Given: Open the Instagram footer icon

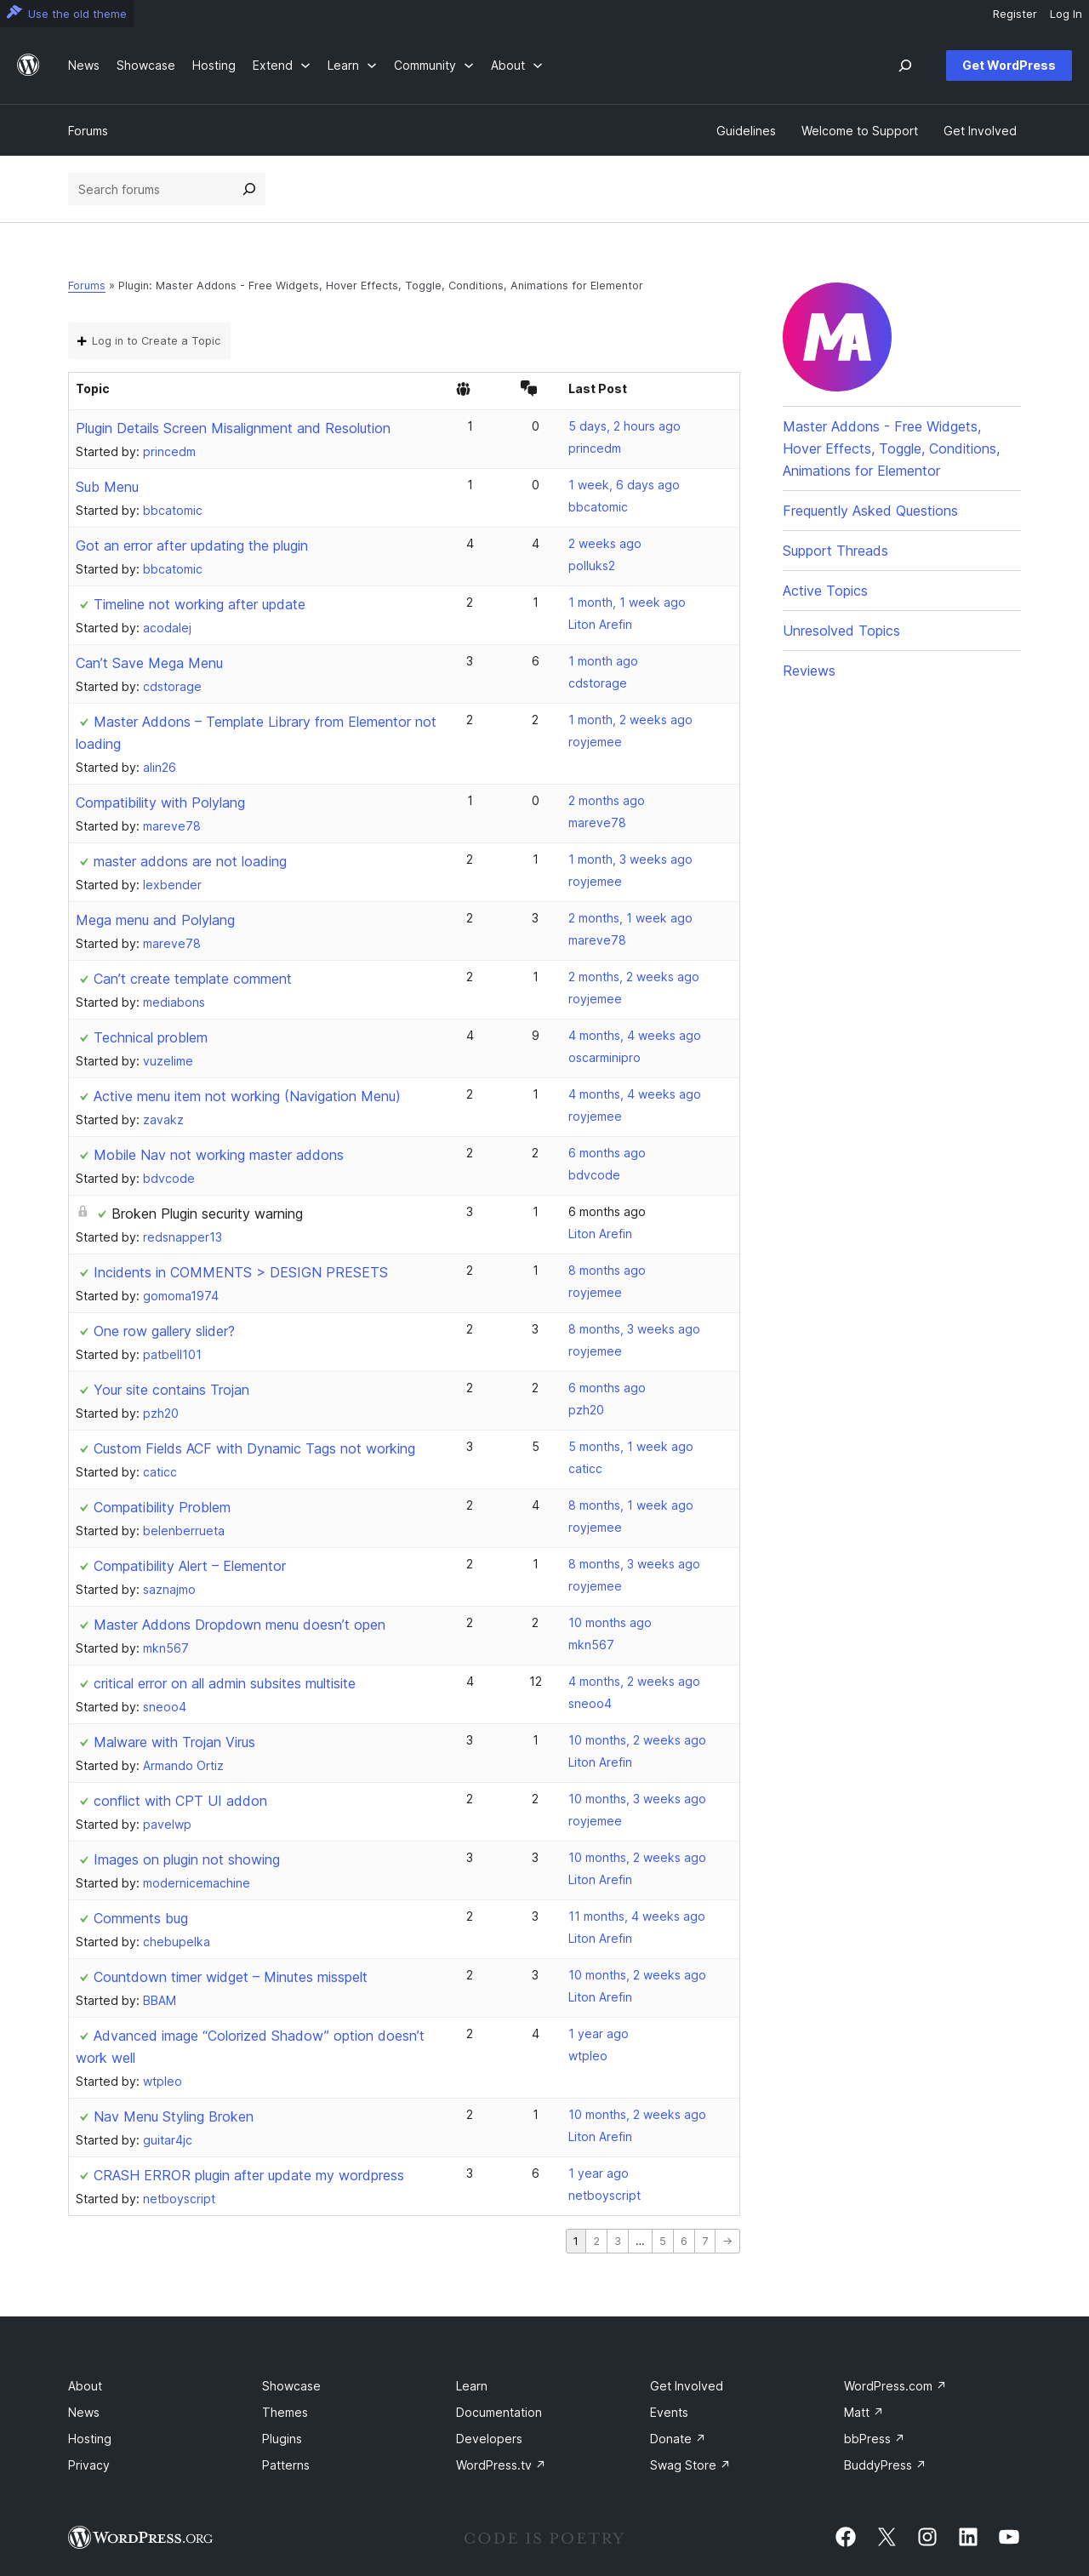Looking at the screenshot, I should click(927, 2536).
